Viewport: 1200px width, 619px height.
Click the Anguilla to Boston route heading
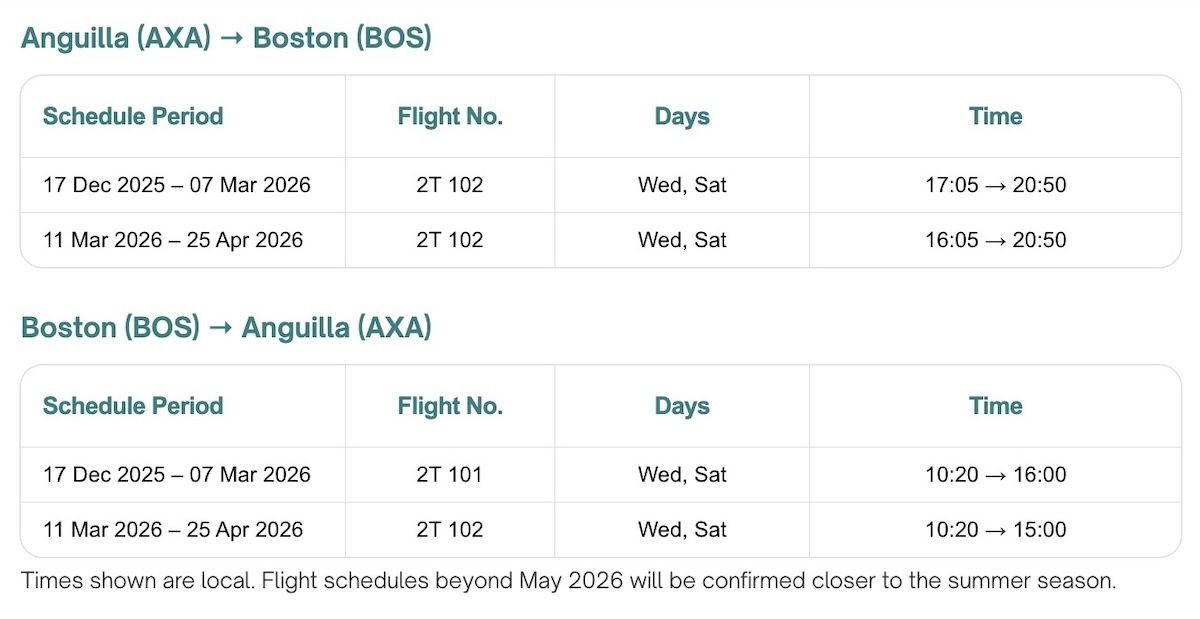point(226,38)
